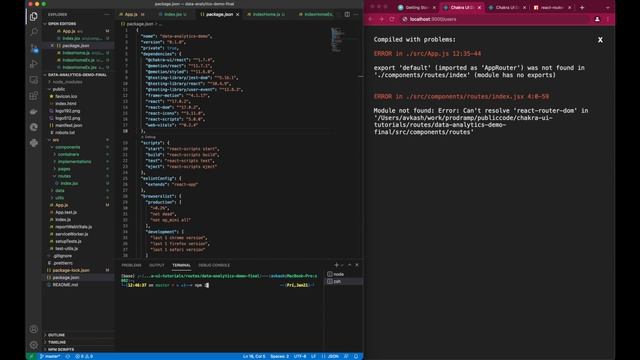Open the Explorer view in the activity bar
This screenshot has height=360, width=640.
[x=34, y=16]
